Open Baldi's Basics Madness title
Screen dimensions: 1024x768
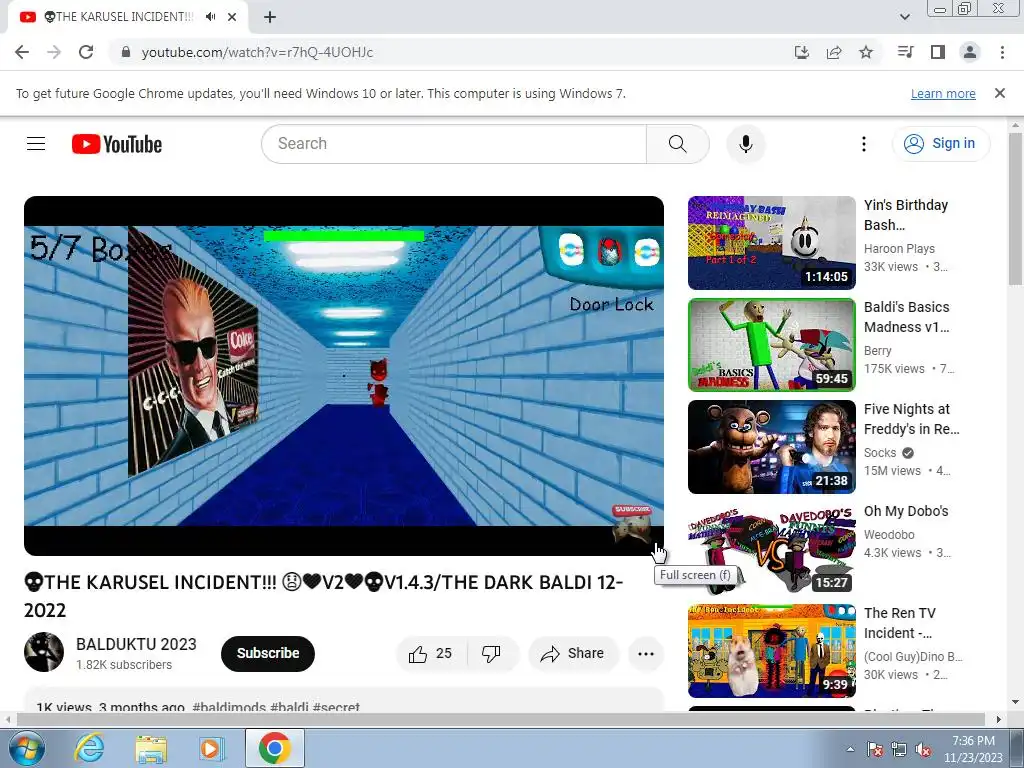click(906, 317)
